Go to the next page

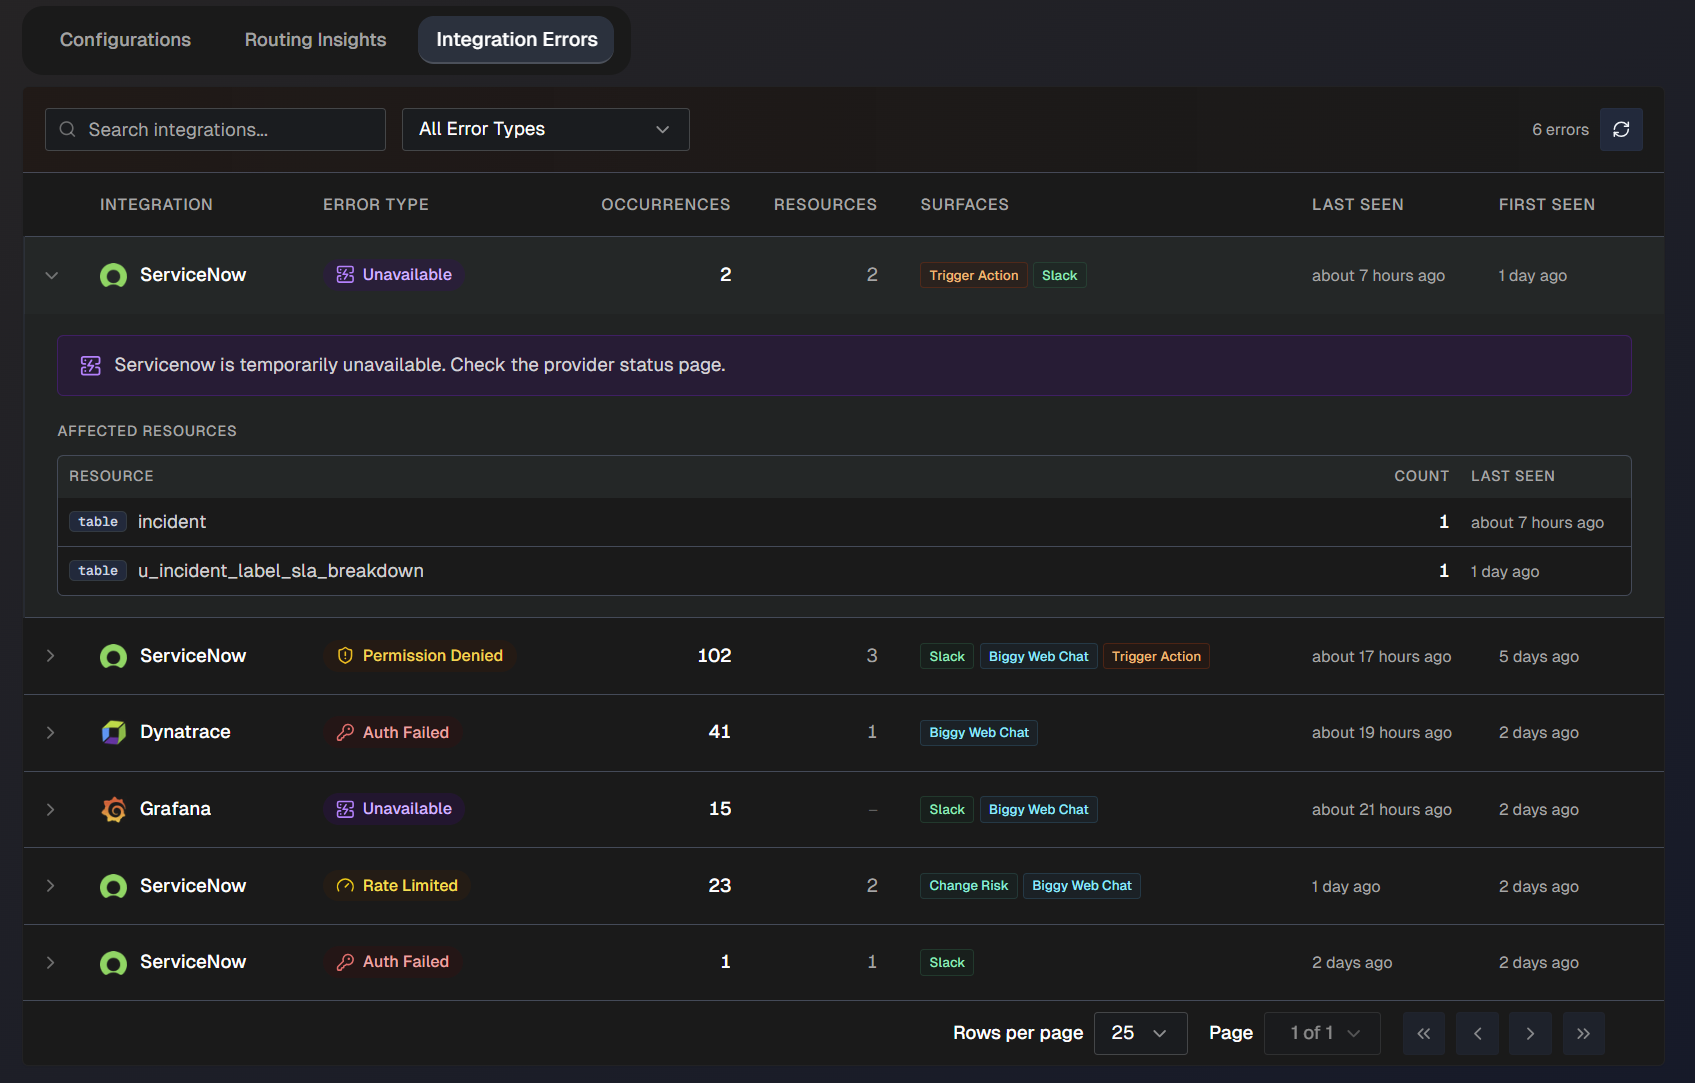coord(1530,1034)
